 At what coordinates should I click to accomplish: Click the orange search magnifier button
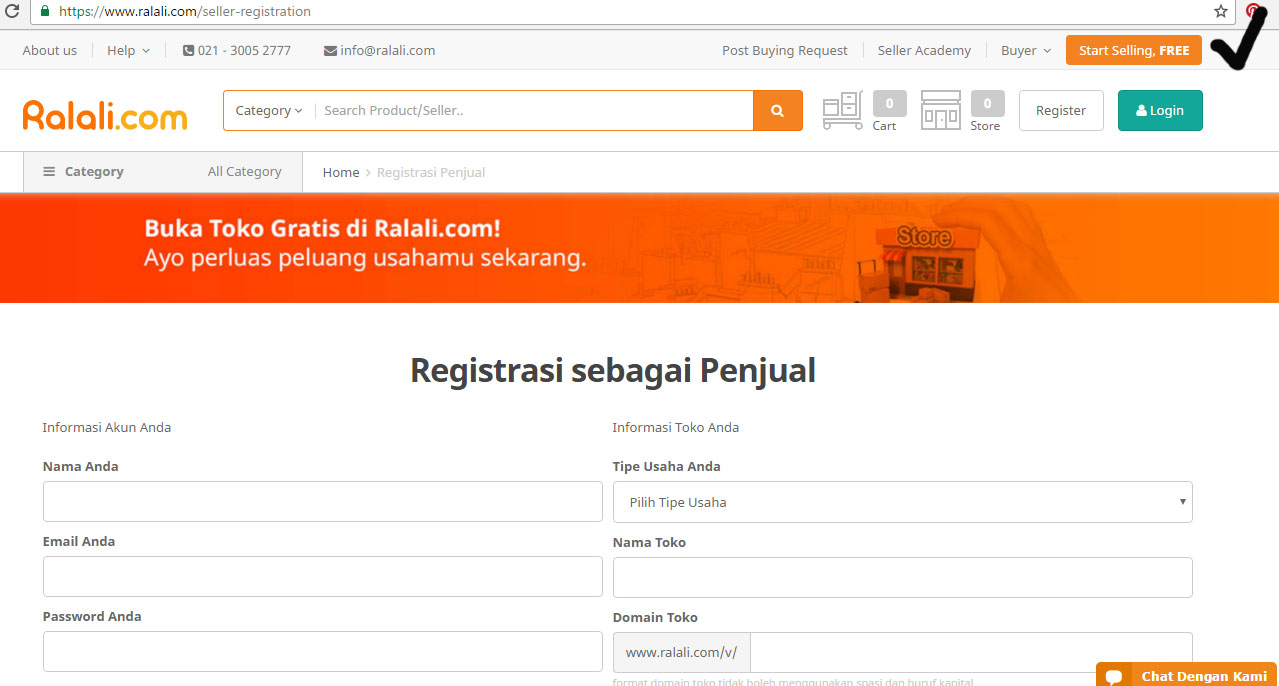[777, 111]
